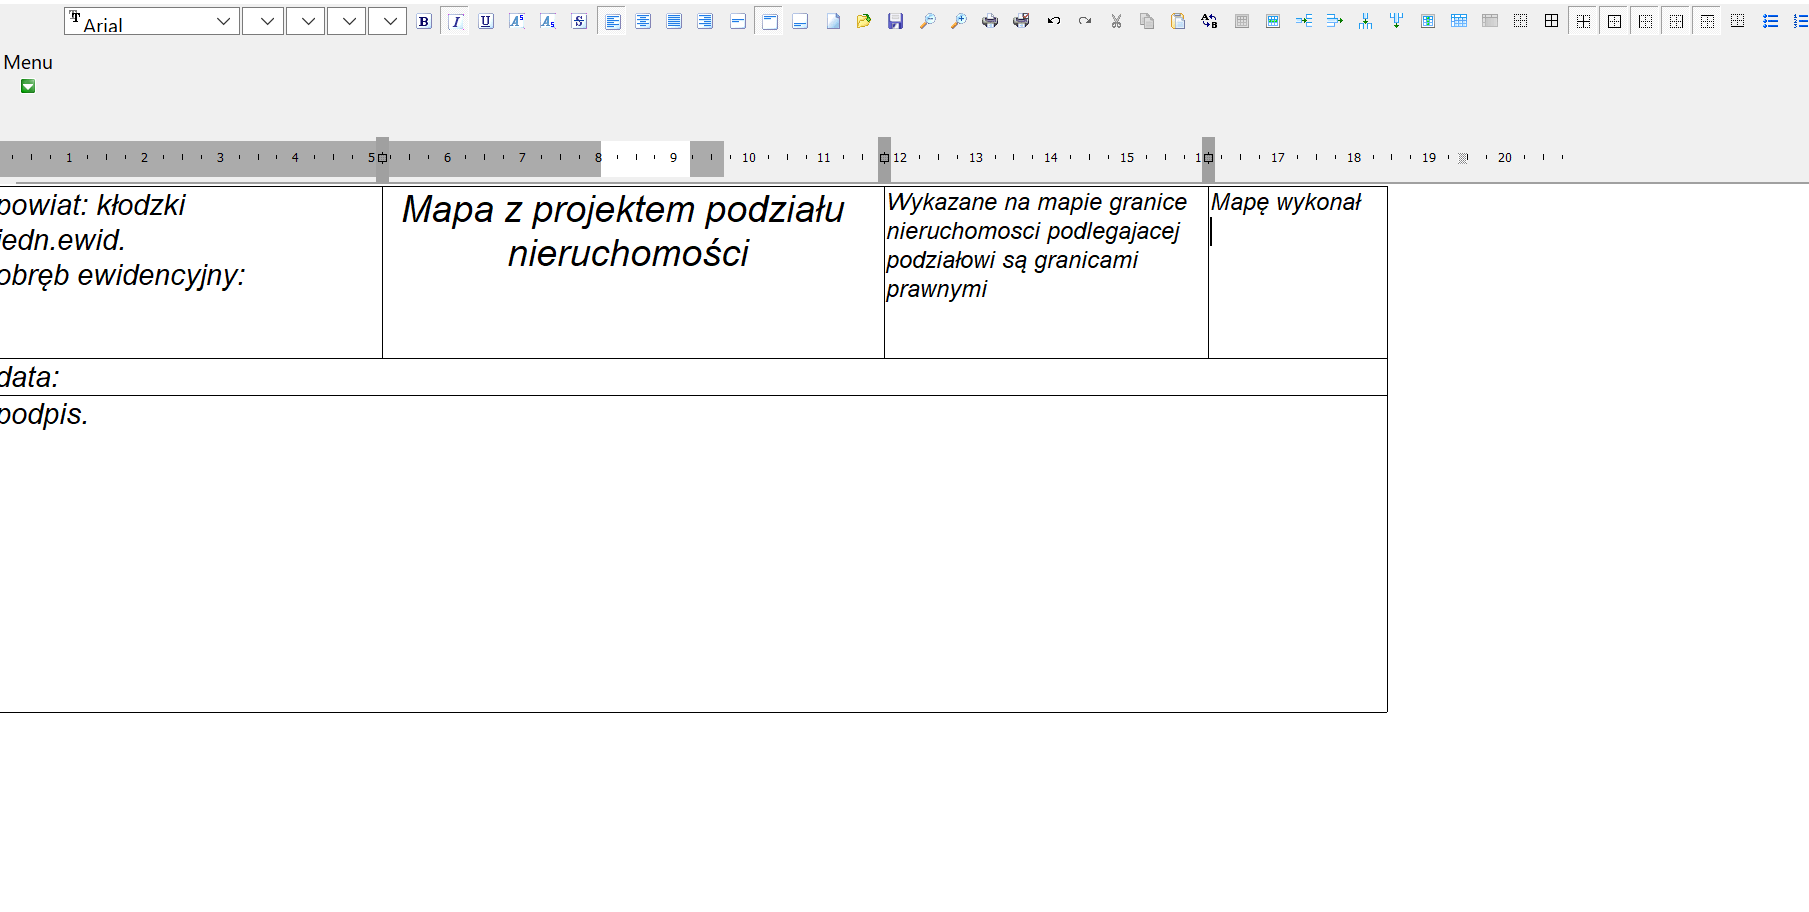Toggle strikethrough text
This screenshot has height=912, width=1809.
(x=579, y=21)
